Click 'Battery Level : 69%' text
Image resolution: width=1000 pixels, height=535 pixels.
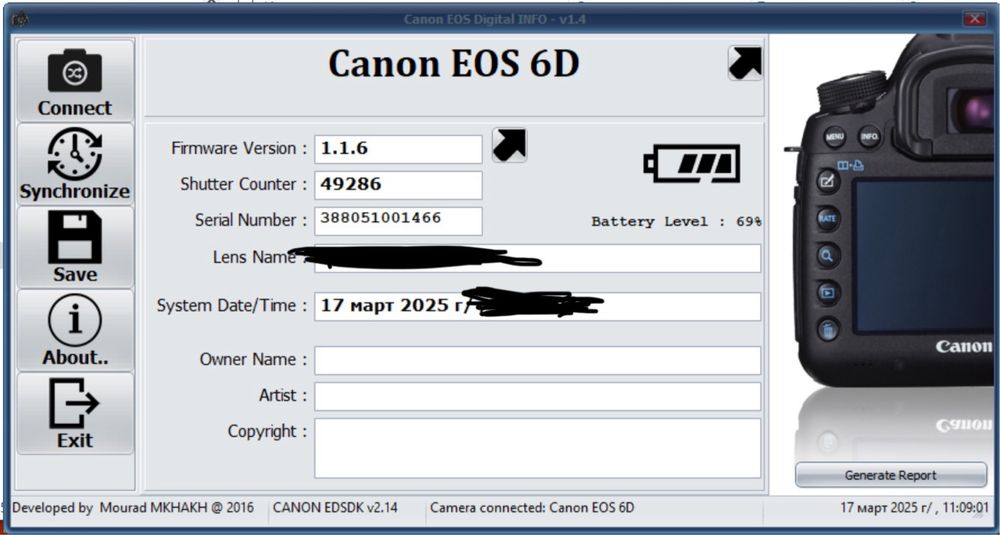(x=676, y=222)
